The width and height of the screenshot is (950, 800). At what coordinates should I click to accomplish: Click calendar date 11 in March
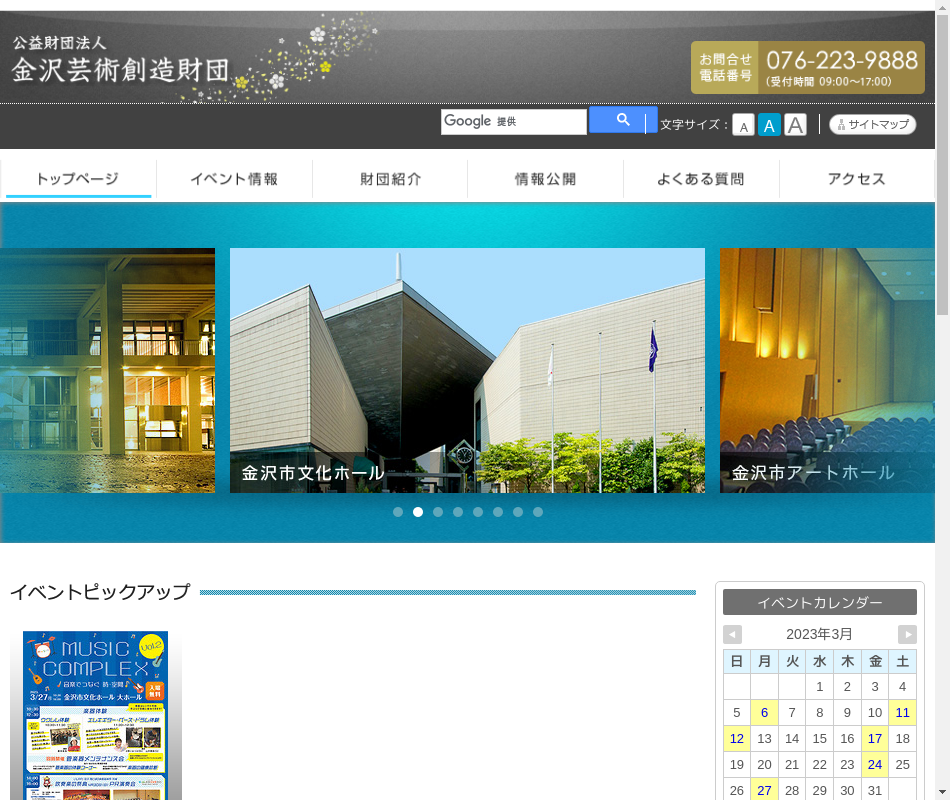(x=903, y=712)
